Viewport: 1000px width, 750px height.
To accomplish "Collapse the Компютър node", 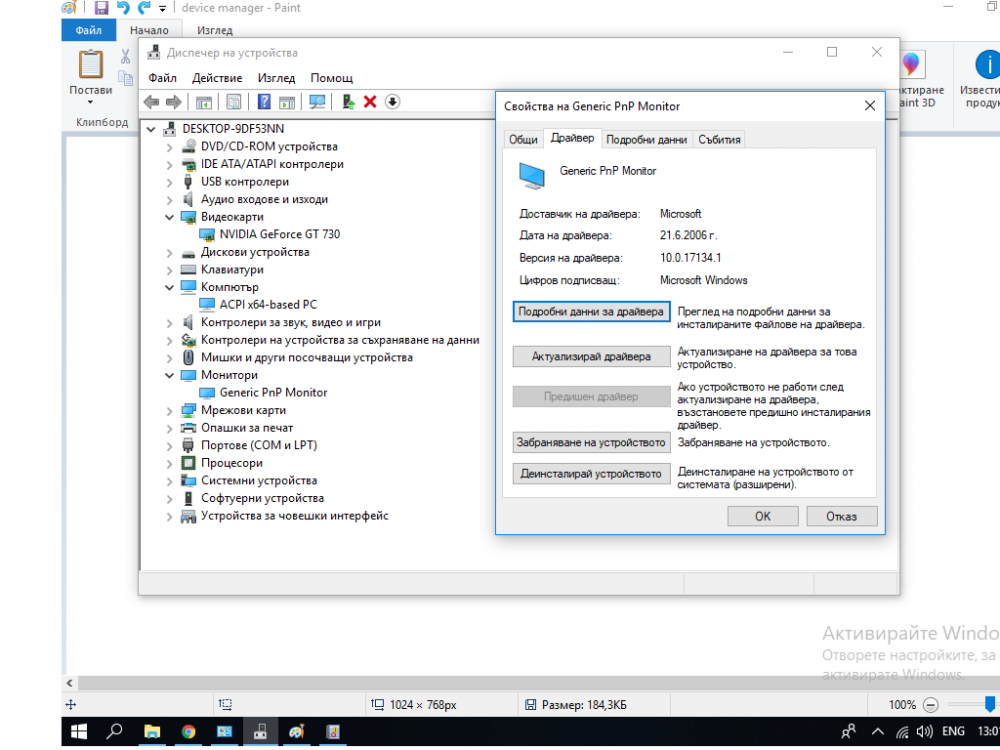I will (169, 287).
